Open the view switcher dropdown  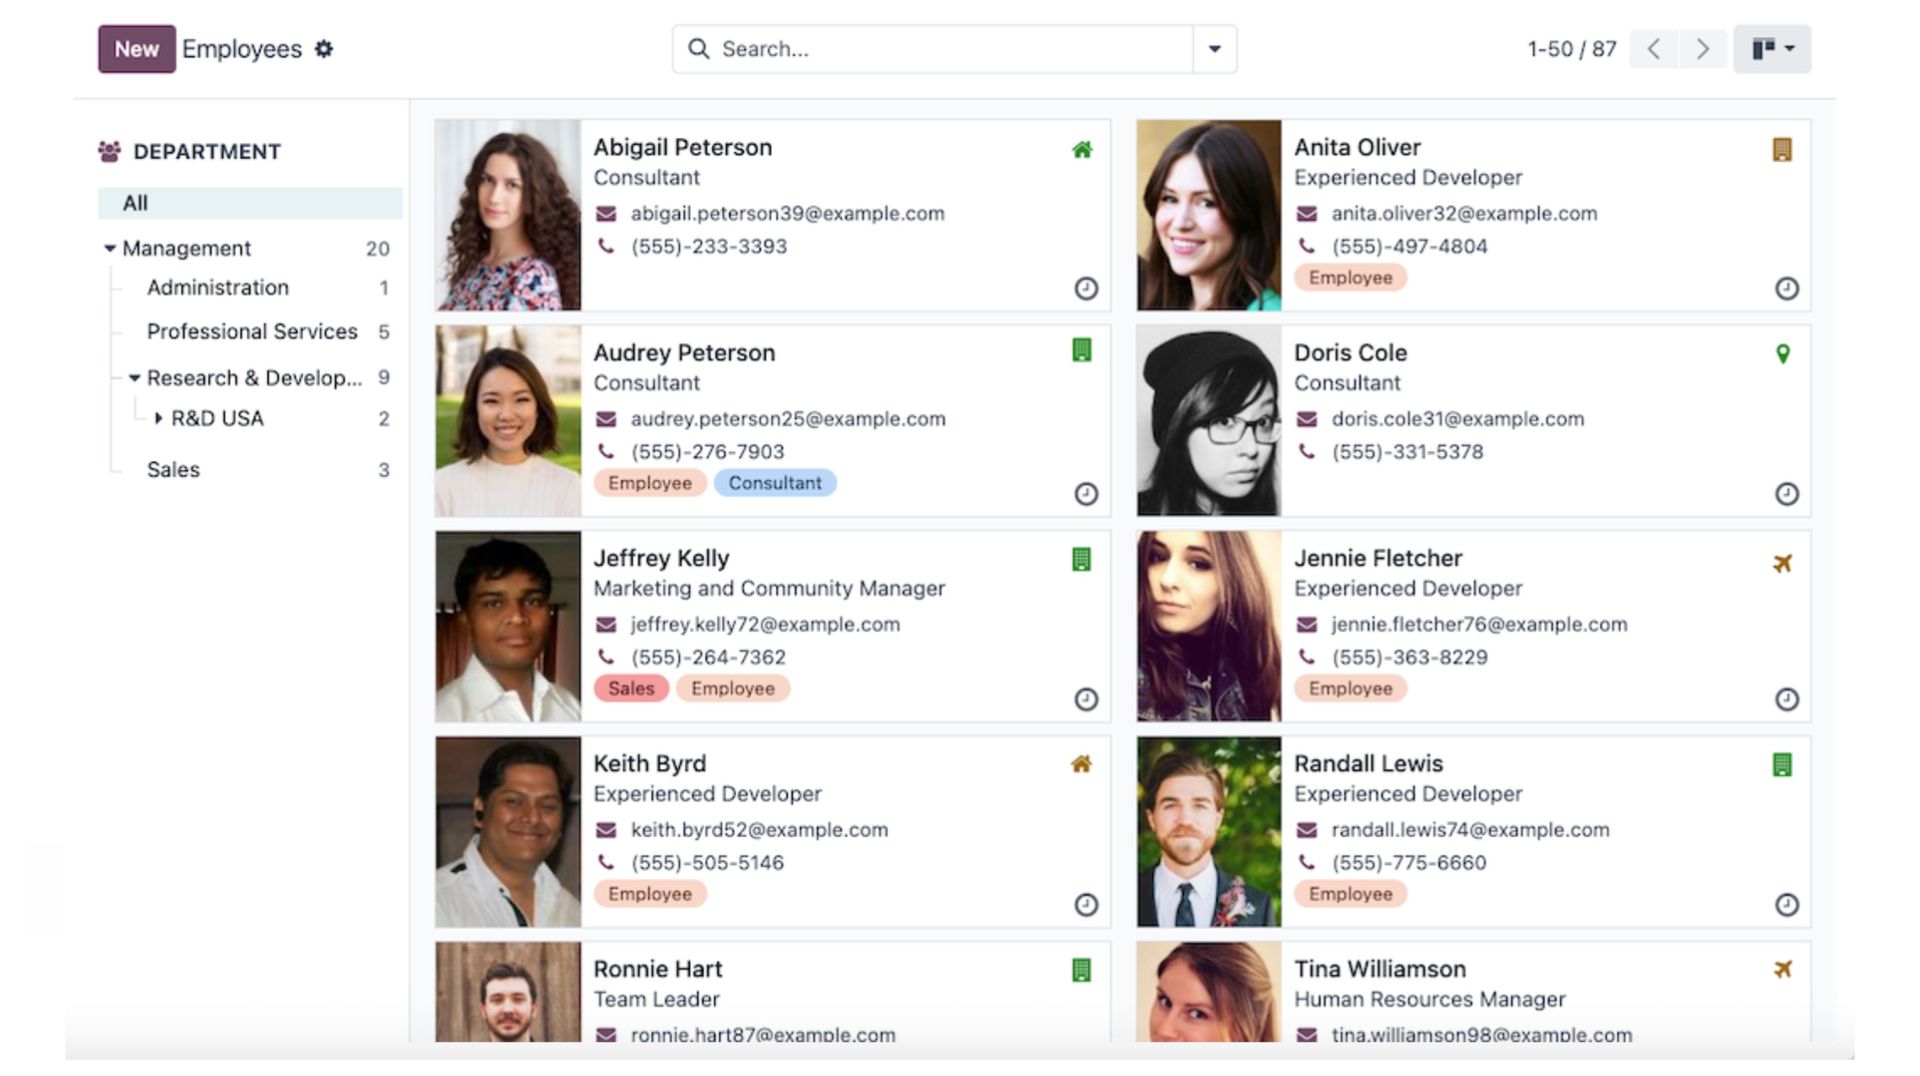click(x=1772, y=49)
